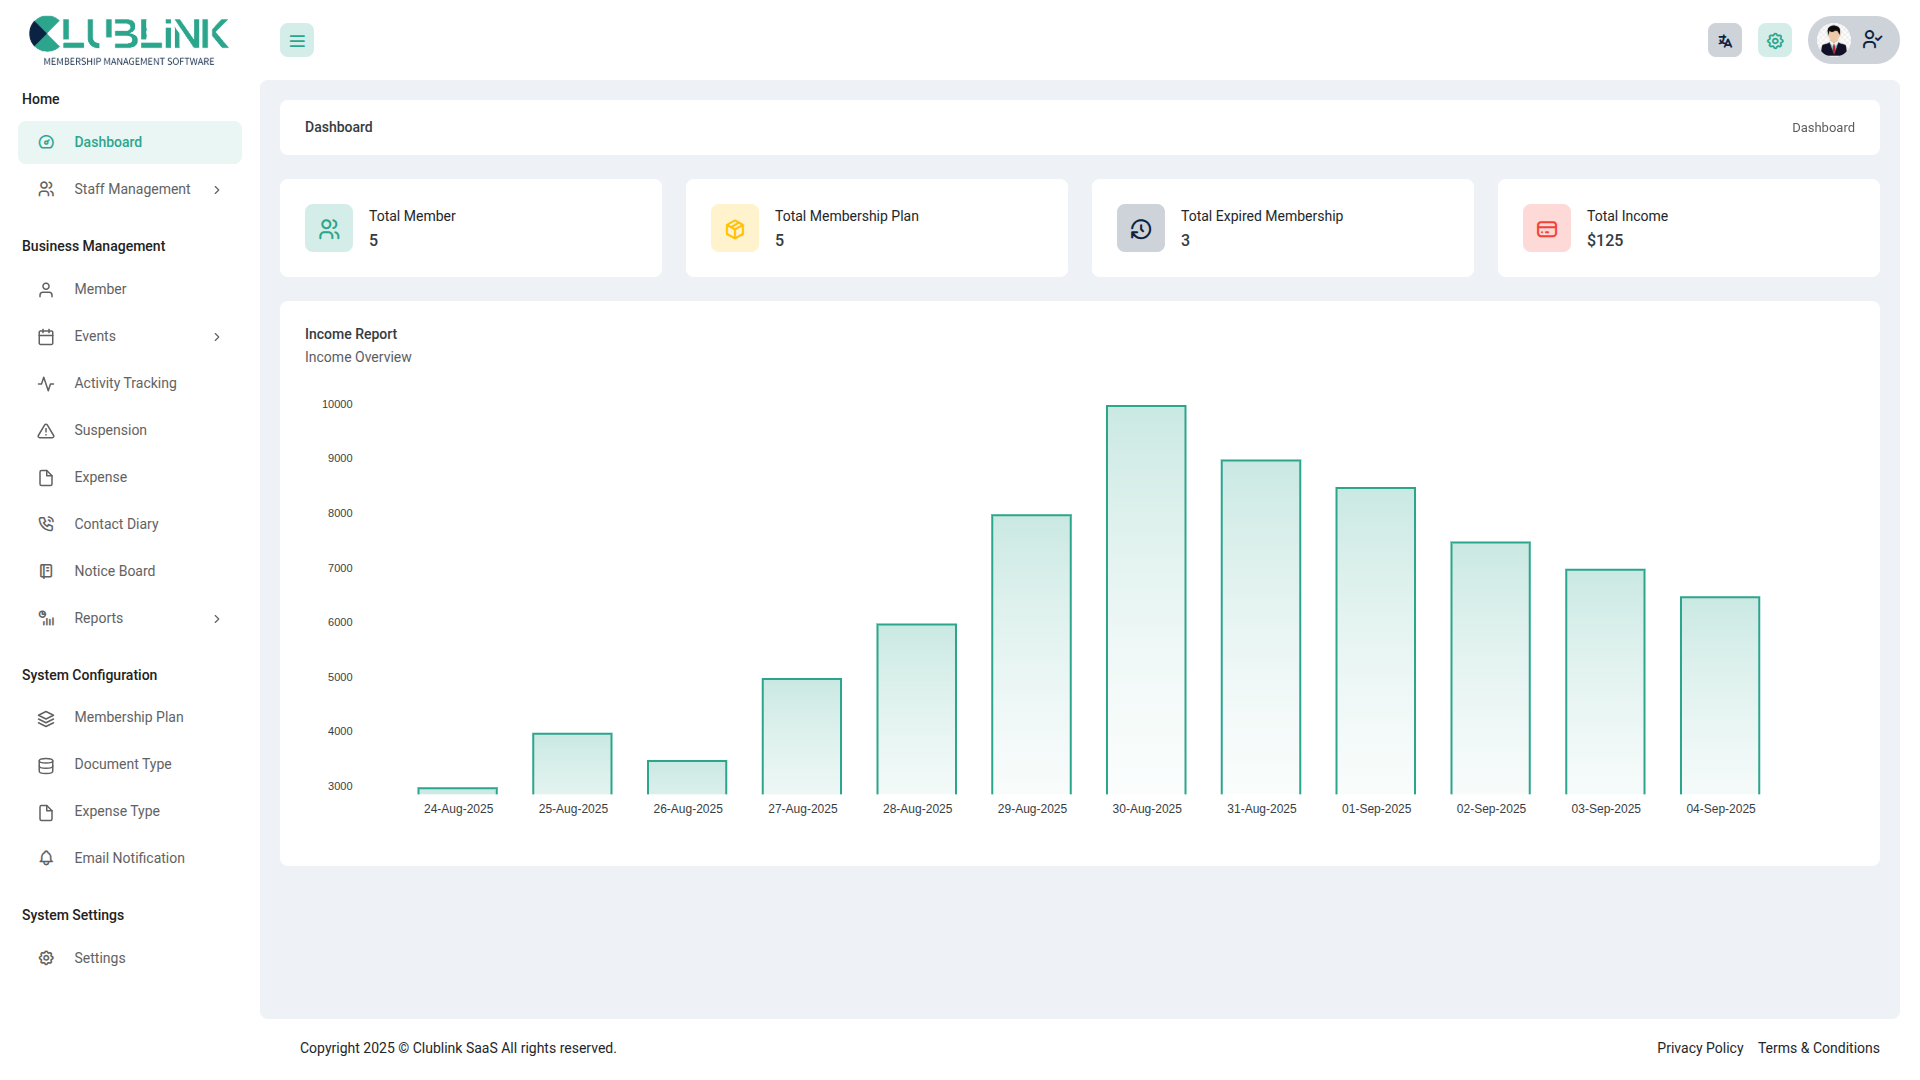Click the Total Income card wallet icon
This screenshot has height=1080, width=1920.
(x=1546, y=228)
